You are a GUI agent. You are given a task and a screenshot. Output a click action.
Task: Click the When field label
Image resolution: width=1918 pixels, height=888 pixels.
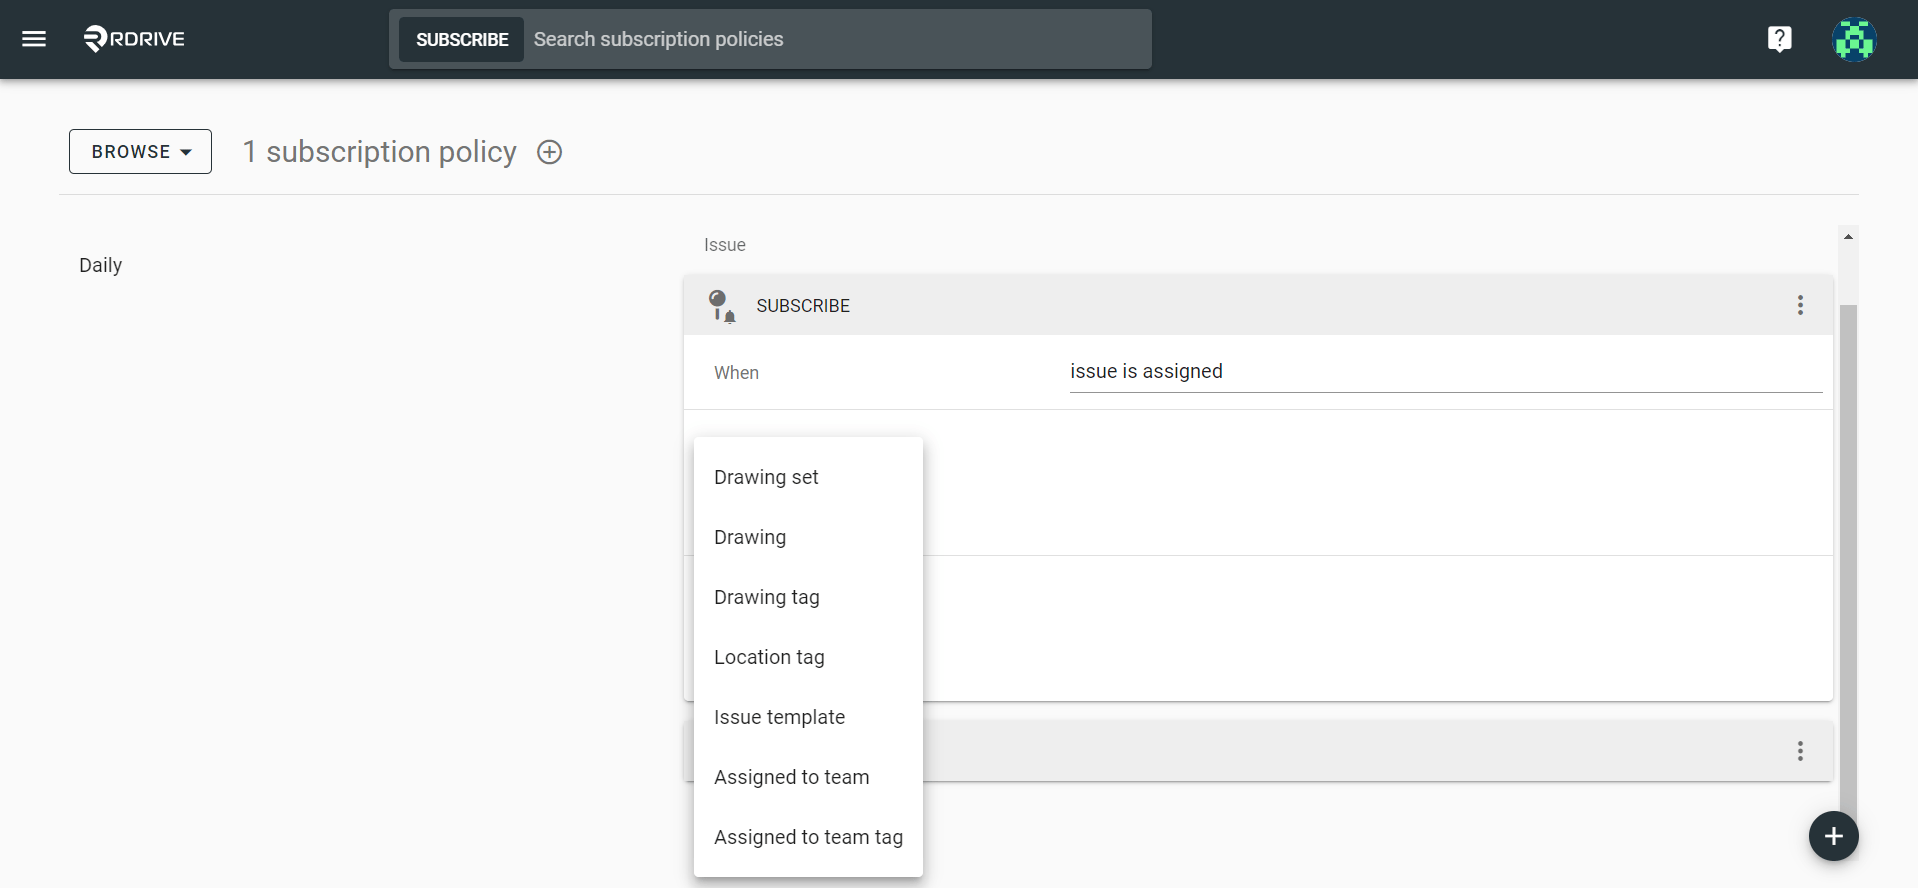pyautogui.click(x=737, y=373)
